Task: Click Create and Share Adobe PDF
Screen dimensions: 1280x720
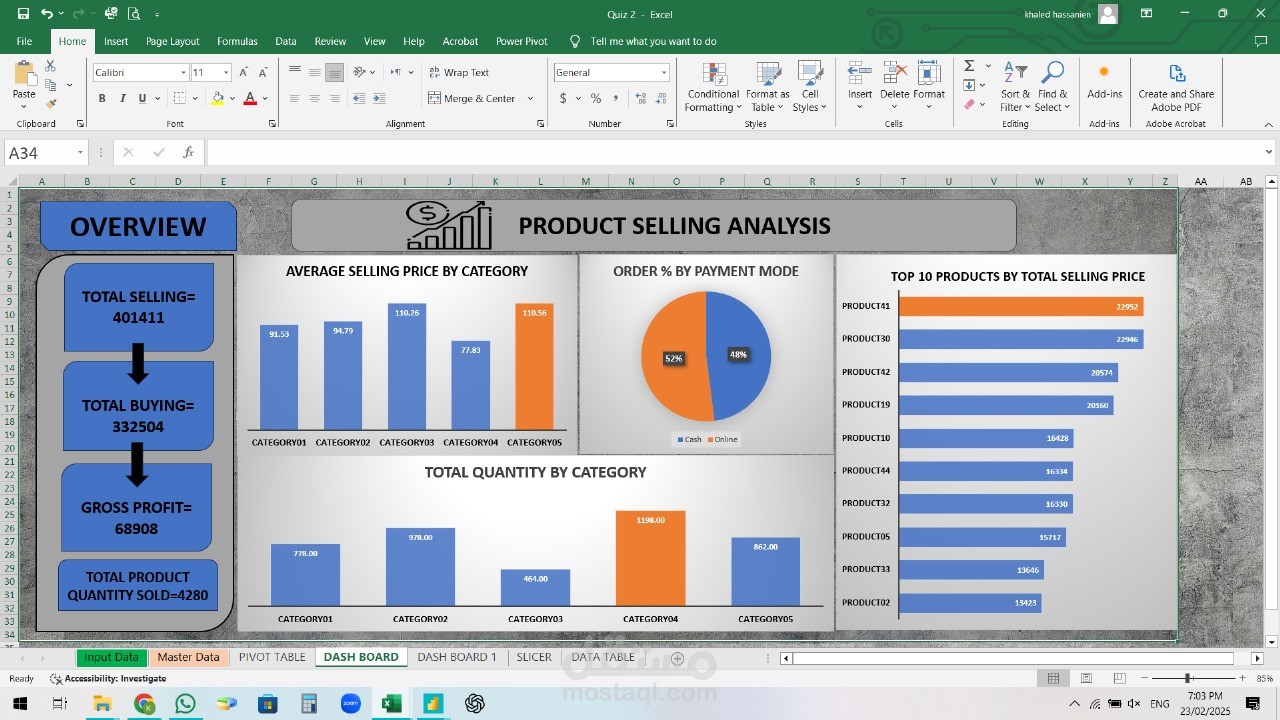Action: pyautogui.click(x=1176, y=88)
